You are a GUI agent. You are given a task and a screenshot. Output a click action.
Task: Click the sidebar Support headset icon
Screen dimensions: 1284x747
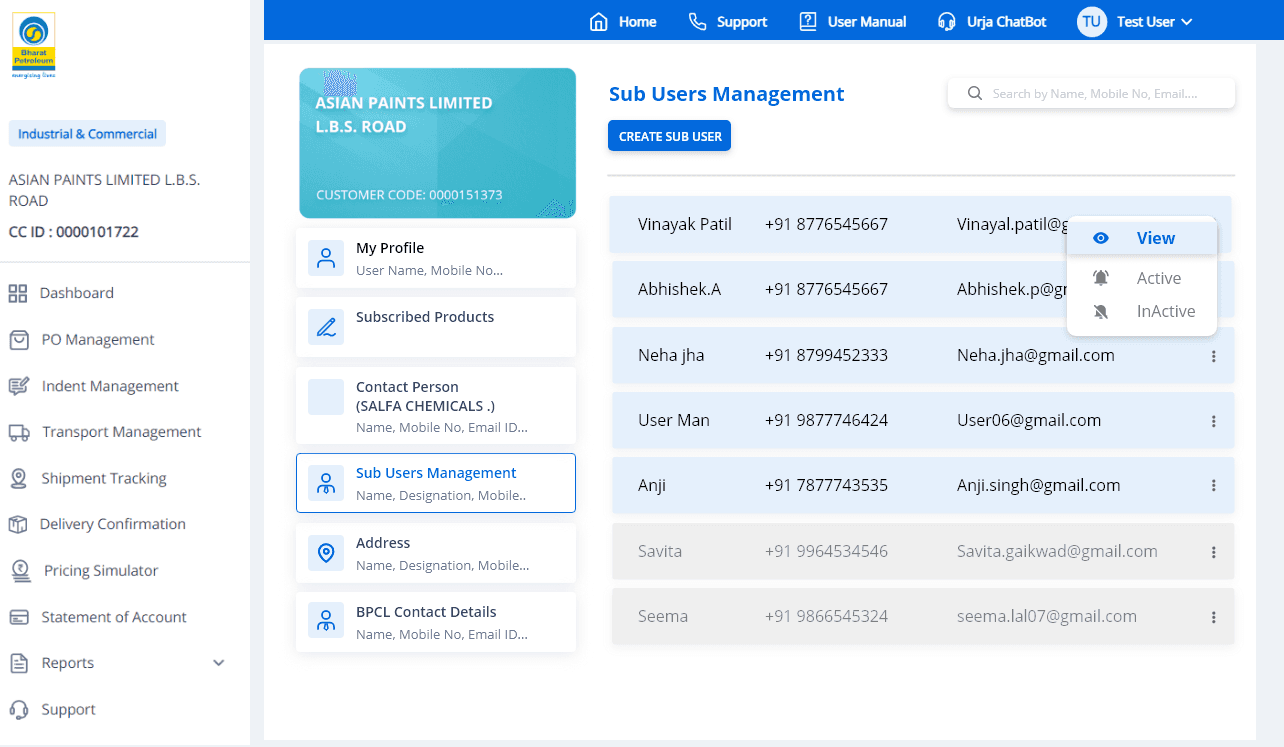click(18, 710)
